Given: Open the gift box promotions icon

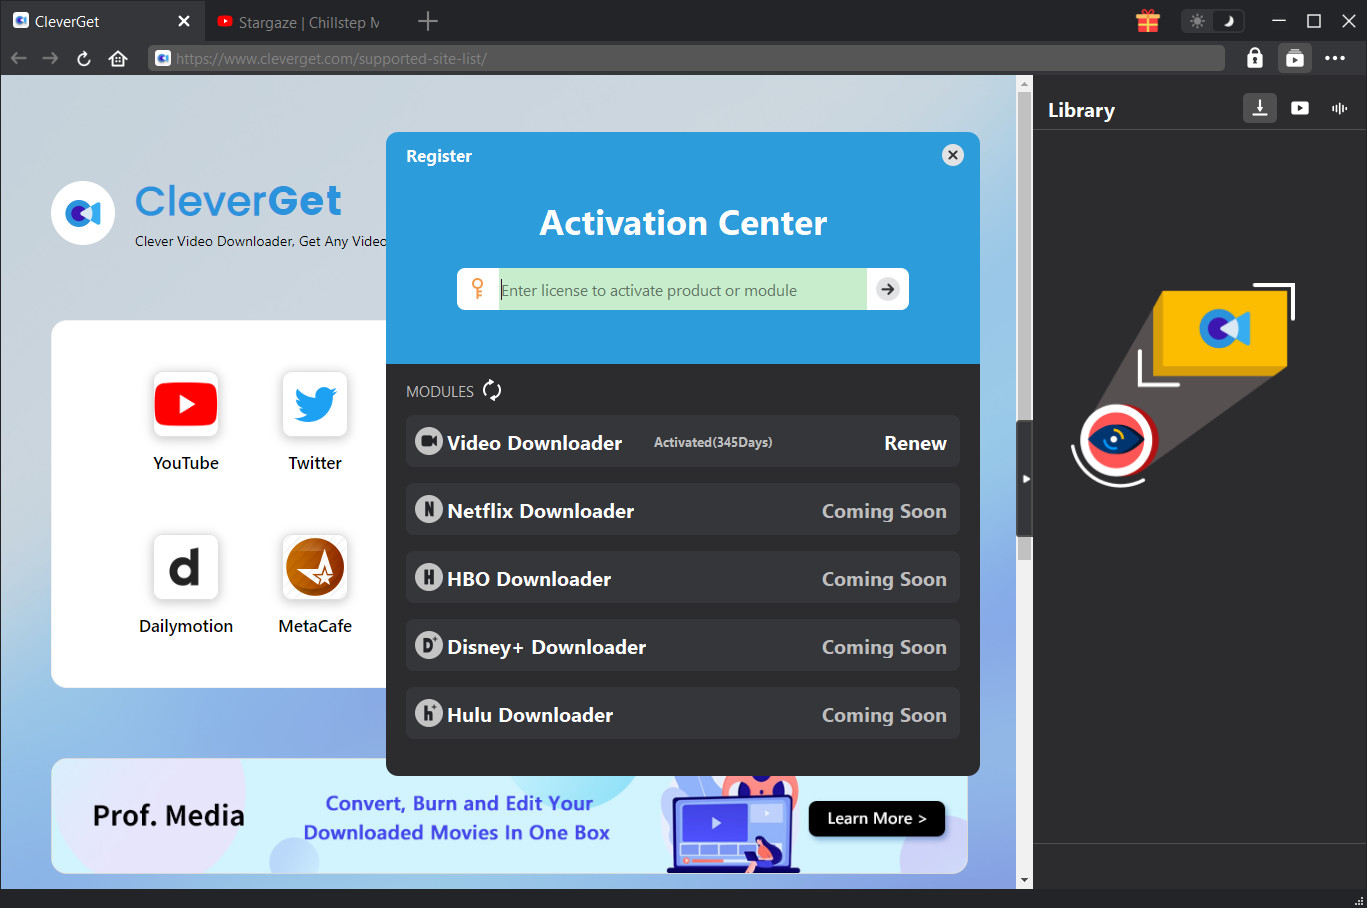Looking at the screenshot, I should (1148, 21).
